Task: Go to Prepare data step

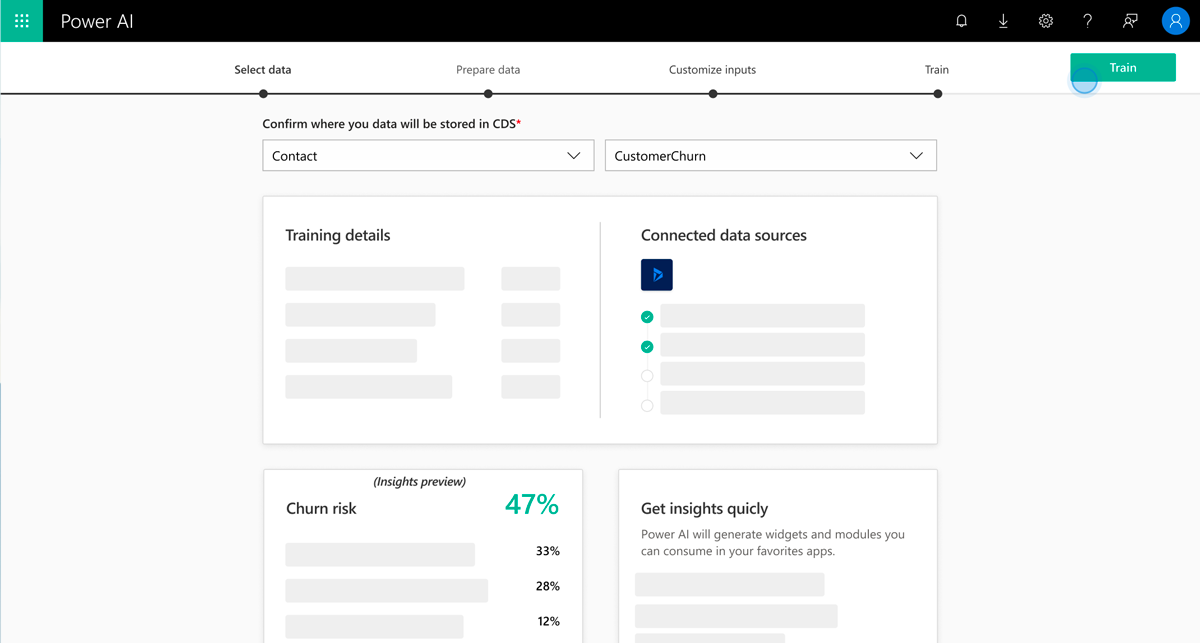Action: click(x=488, y=70)
